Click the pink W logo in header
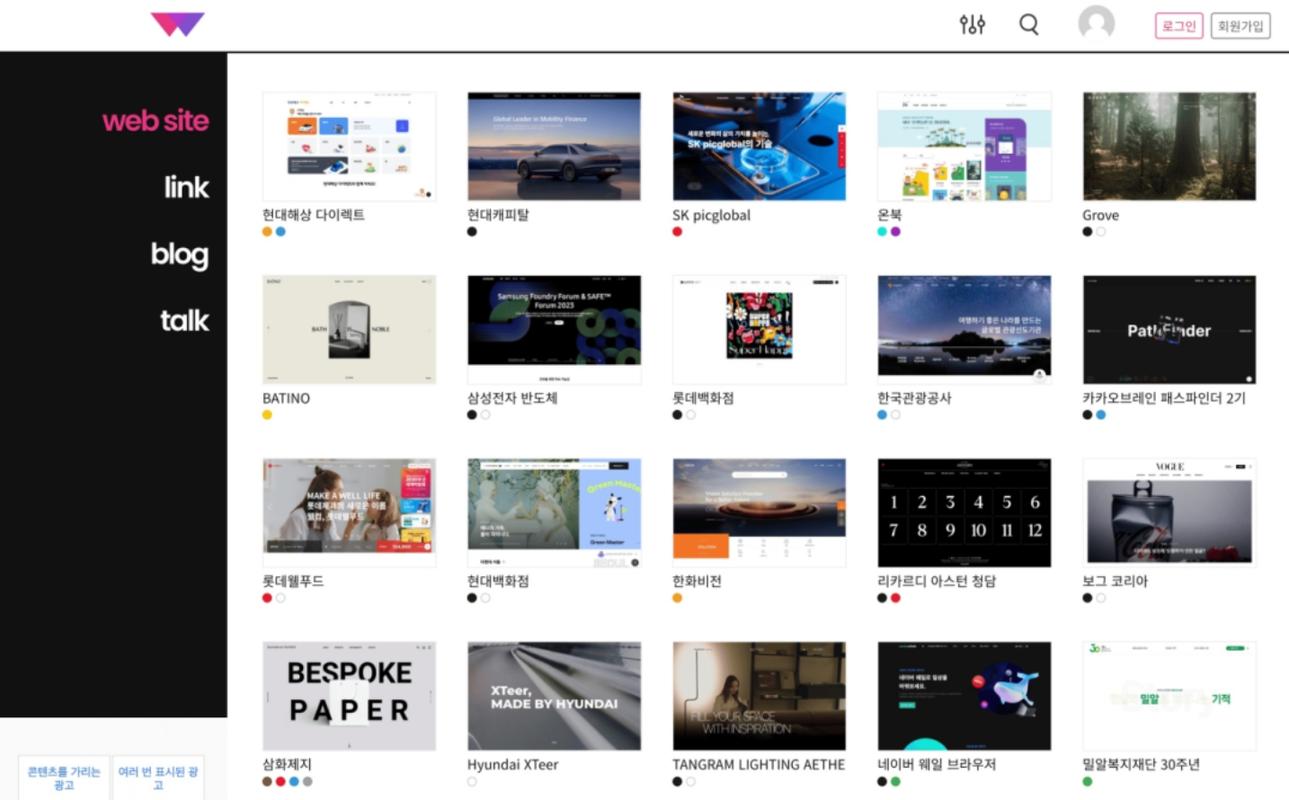This screenshot has height=800, width=1289. pyautogui.click(x=177, y=25)
